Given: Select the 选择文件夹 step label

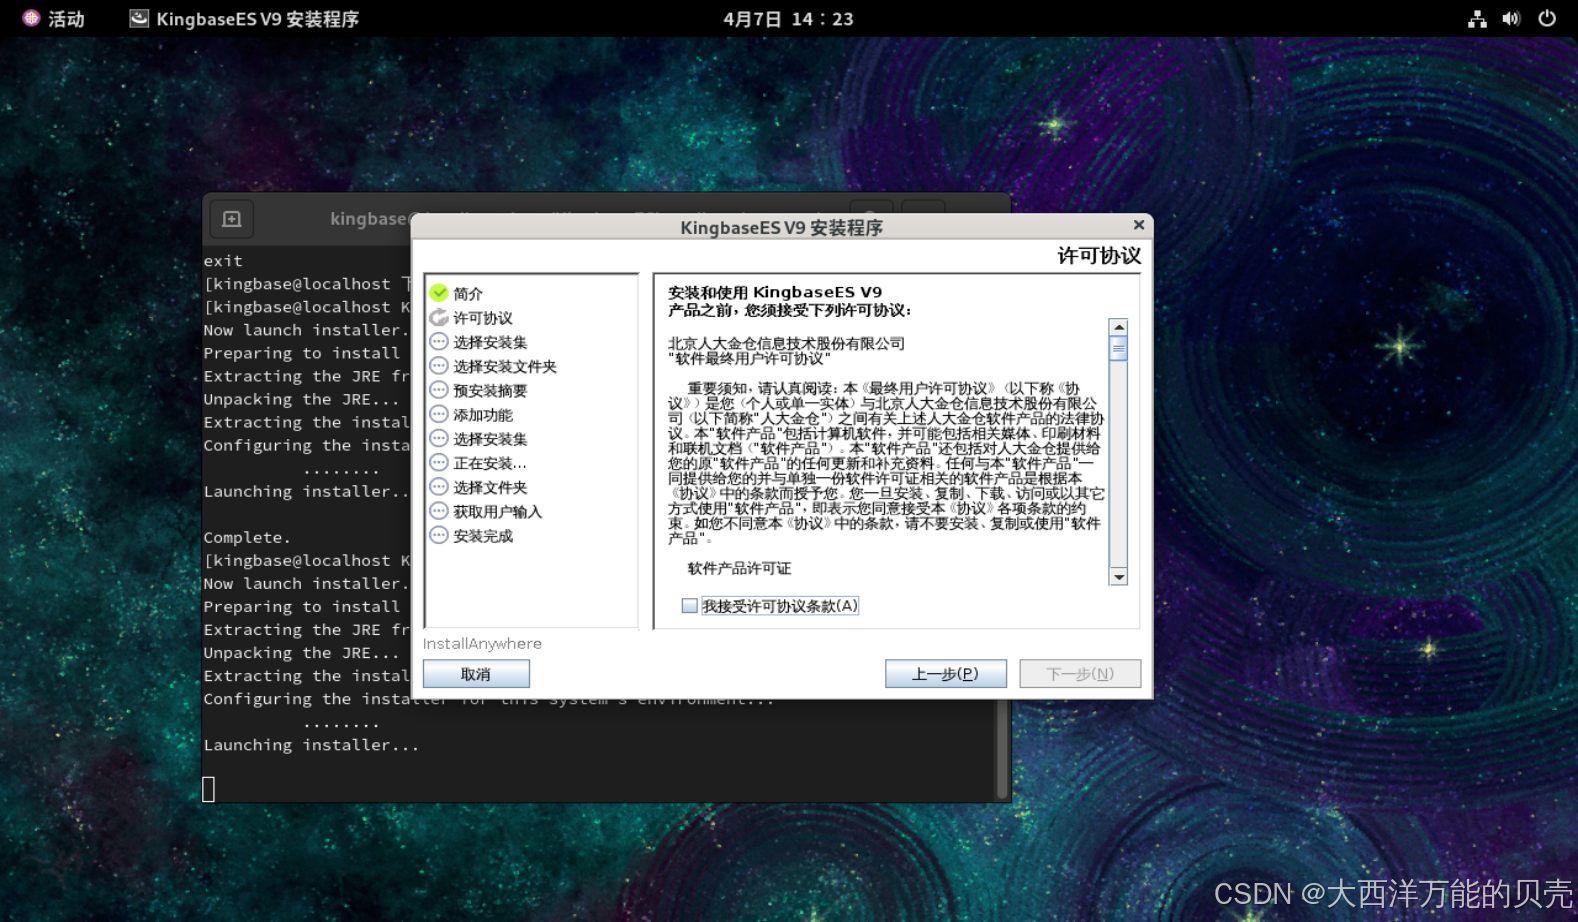Looking at the screenshot, I should 490,488.
